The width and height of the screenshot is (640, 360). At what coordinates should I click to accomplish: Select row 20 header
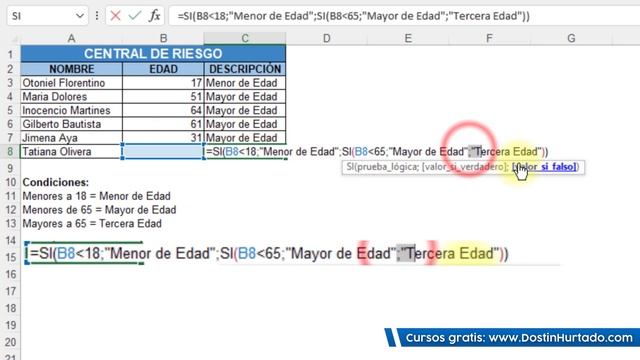click(x=10, y=342)
